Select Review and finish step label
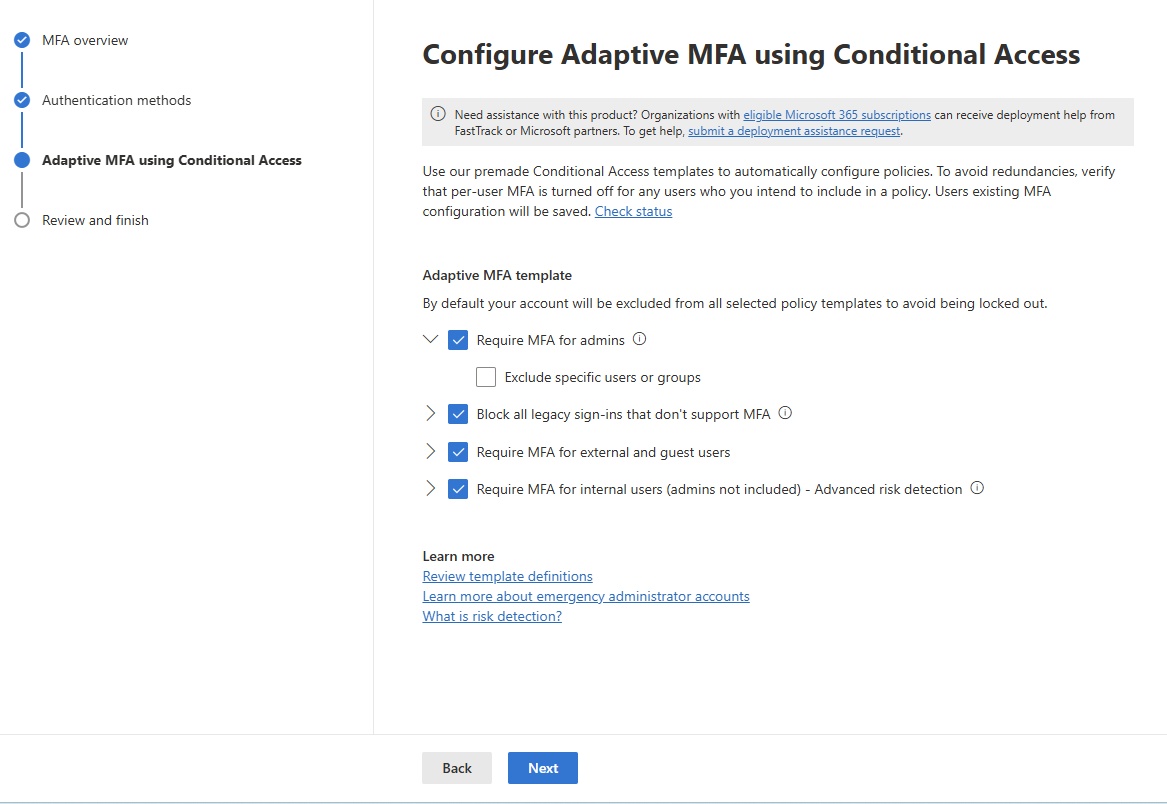The width and height of the screenshot is (1167, 804). pyautogui.click(x=95, y=220)
